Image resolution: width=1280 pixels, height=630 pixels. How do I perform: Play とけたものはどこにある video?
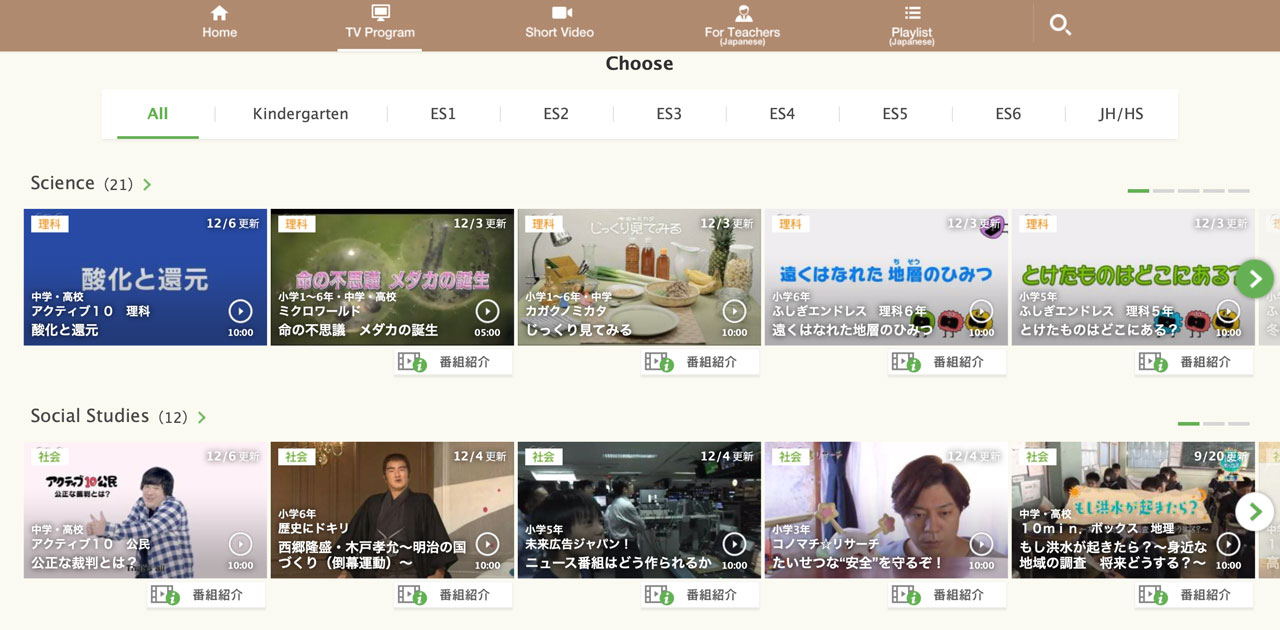click(1228, 310)
